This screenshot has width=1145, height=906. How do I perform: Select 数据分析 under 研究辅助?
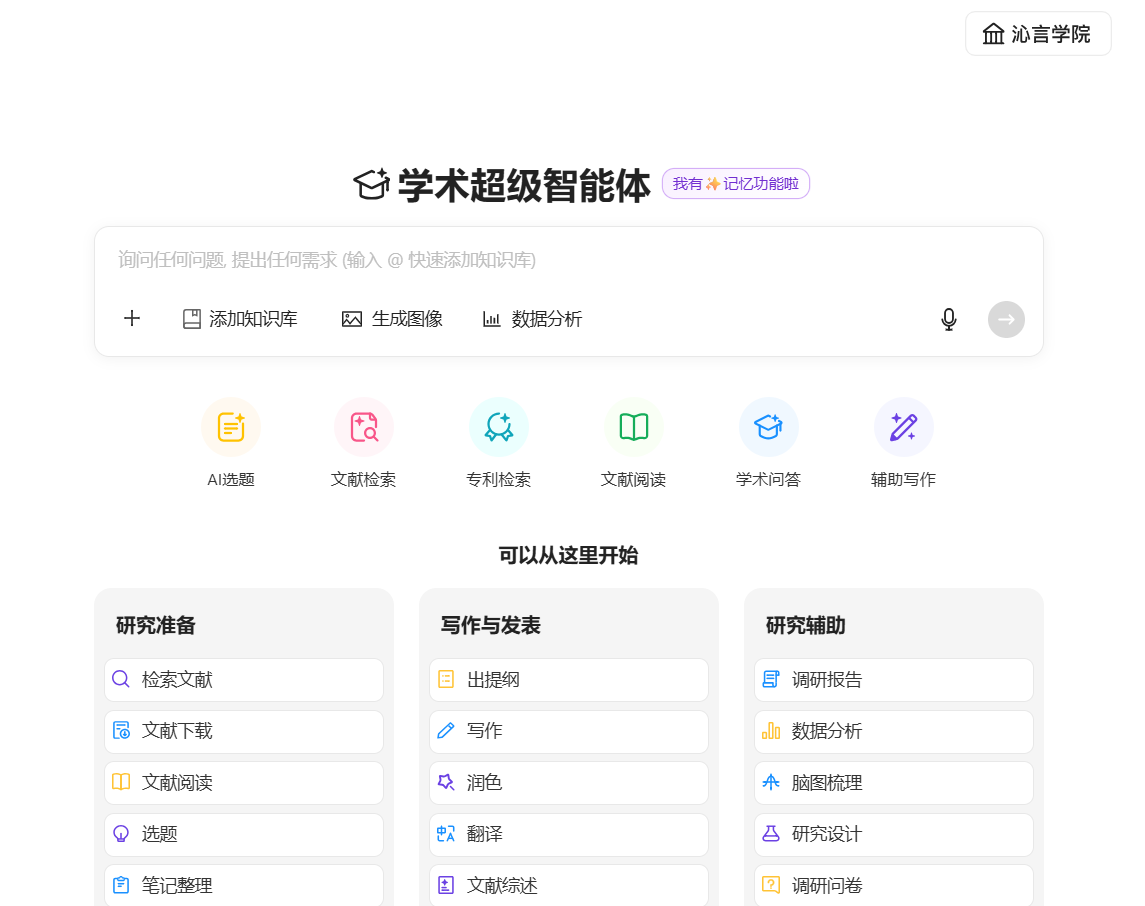[x=894, y=731]
